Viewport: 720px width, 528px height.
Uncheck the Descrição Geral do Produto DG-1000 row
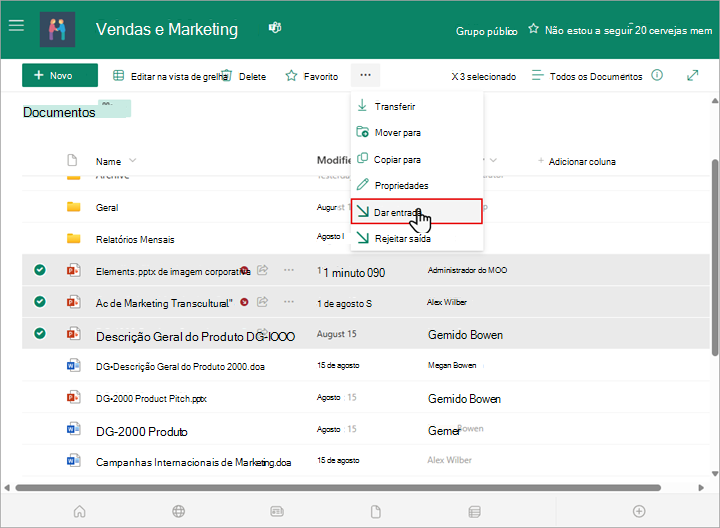click(x=40, y=333)
